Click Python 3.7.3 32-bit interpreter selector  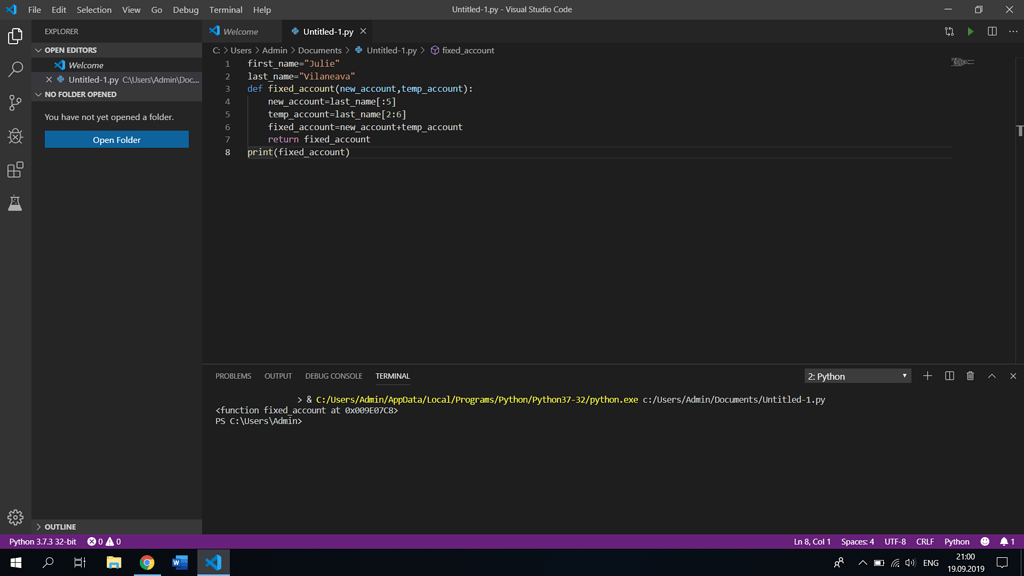pyautogui.click(x=42, y=542)
